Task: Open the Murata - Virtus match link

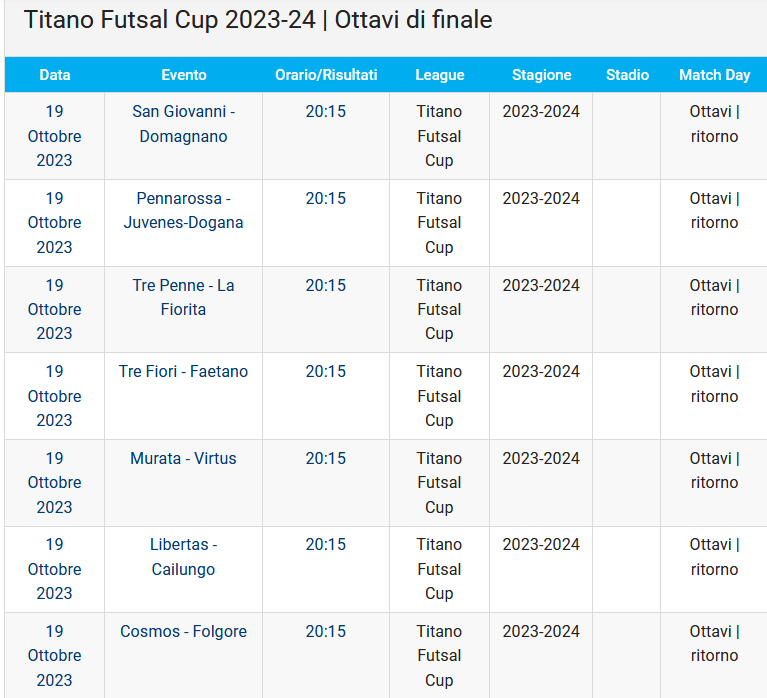Action: (x=183, y=458)
